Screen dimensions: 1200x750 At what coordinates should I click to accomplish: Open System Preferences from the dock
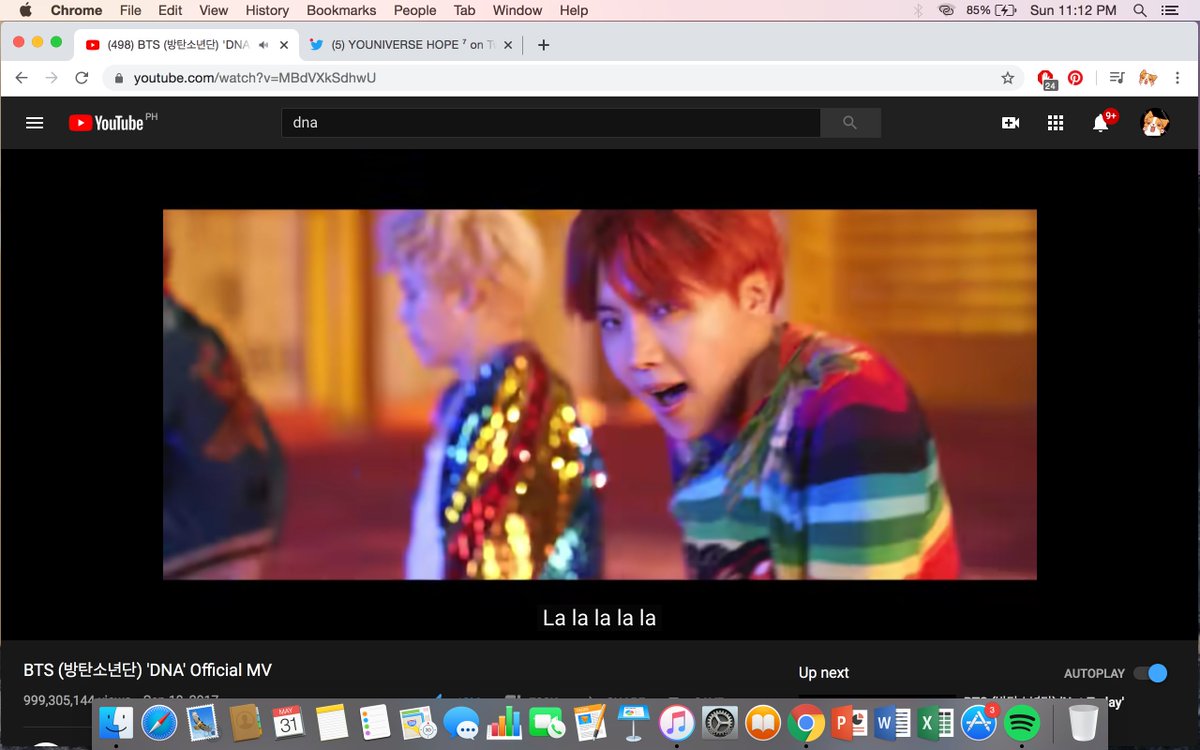tap(720, 721)
